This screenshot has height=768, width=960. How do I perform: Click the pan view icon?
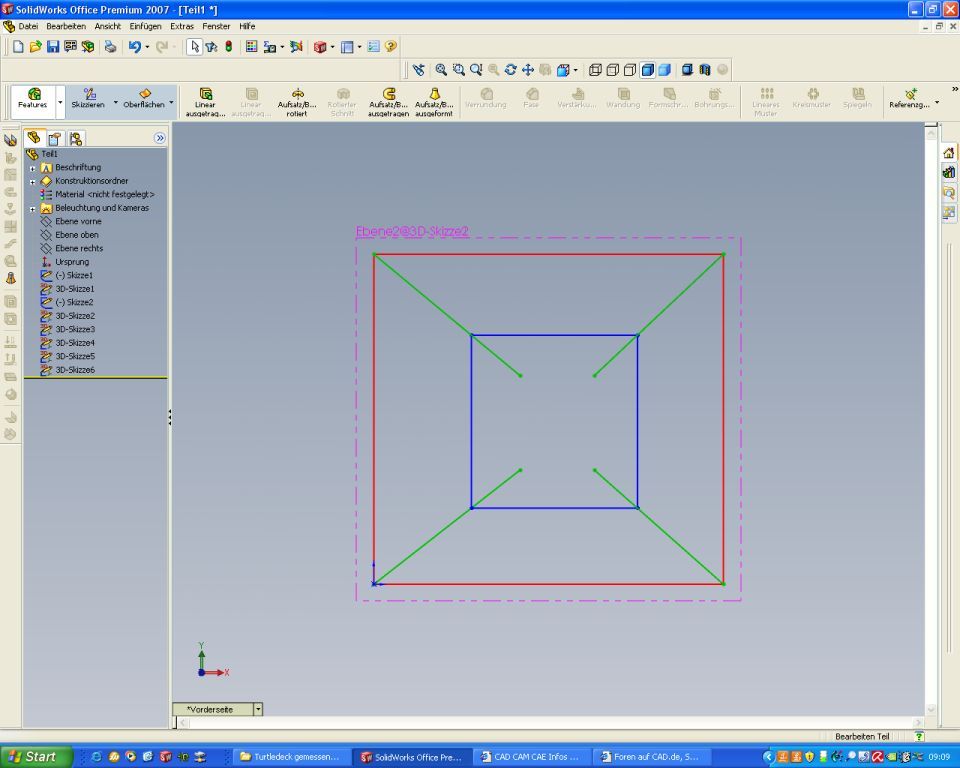[x=527, y=70]
